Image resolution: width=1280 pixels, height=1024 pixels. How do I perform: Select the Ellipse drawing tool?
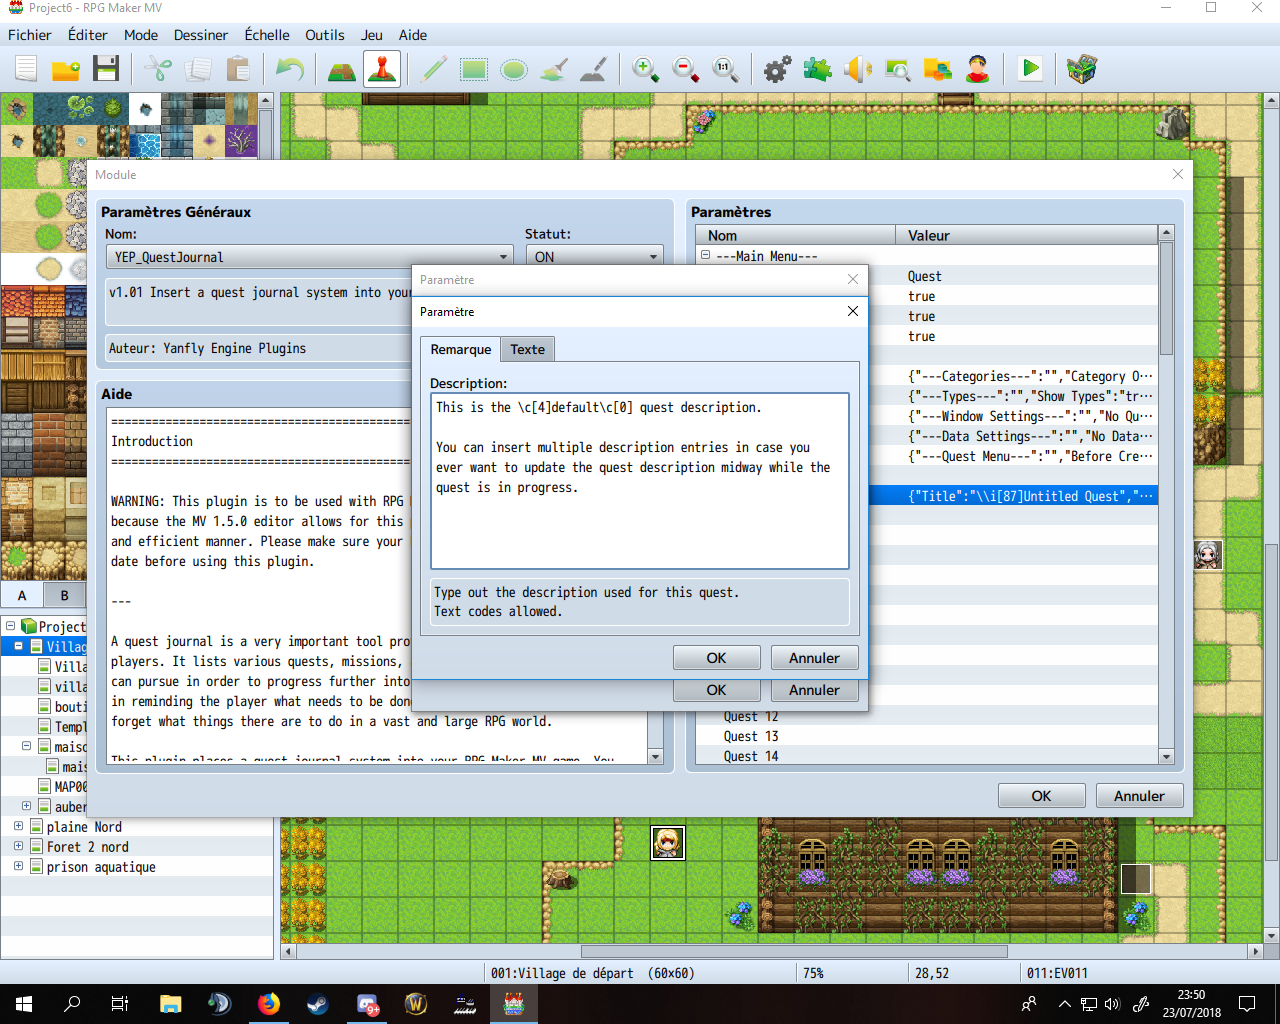pyautogui.click(x=514, y=69)
